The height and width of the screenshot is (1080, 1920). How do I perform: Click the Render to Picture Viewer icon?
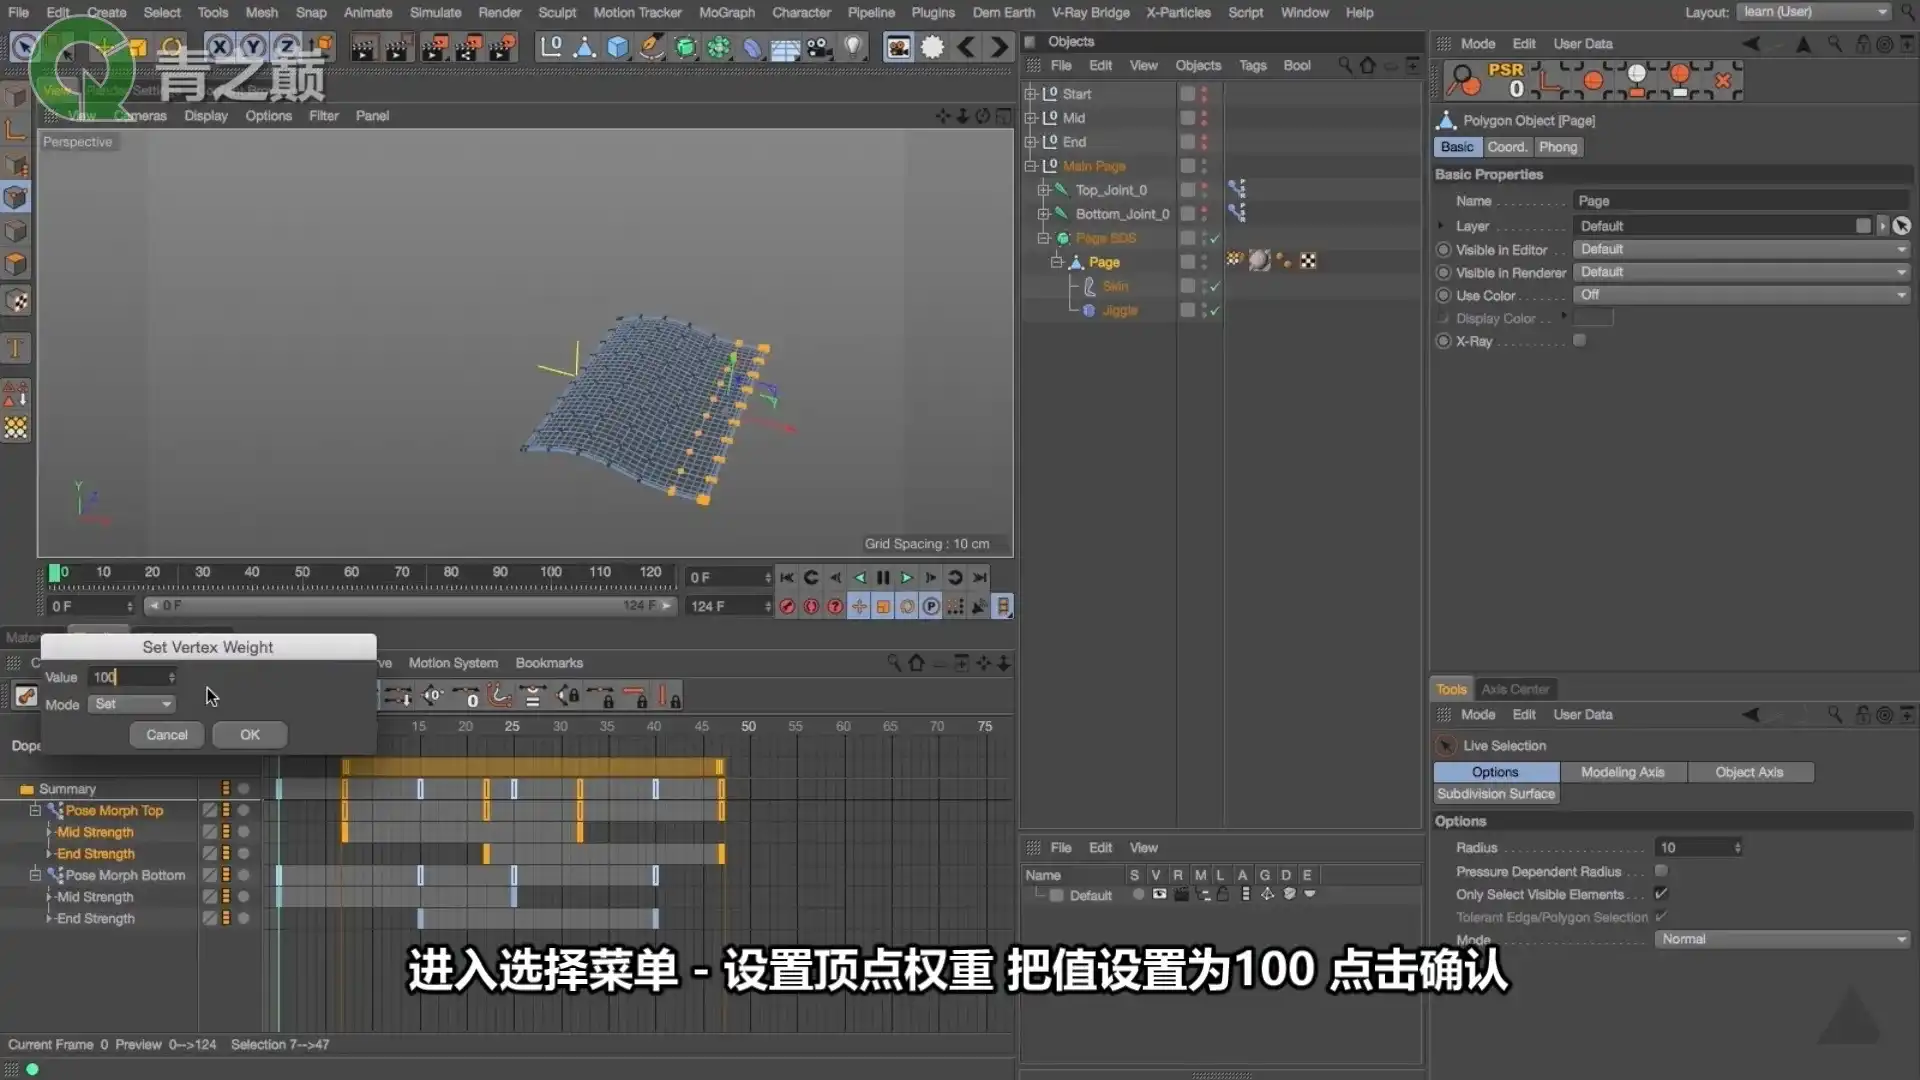(x=898, y=47)
